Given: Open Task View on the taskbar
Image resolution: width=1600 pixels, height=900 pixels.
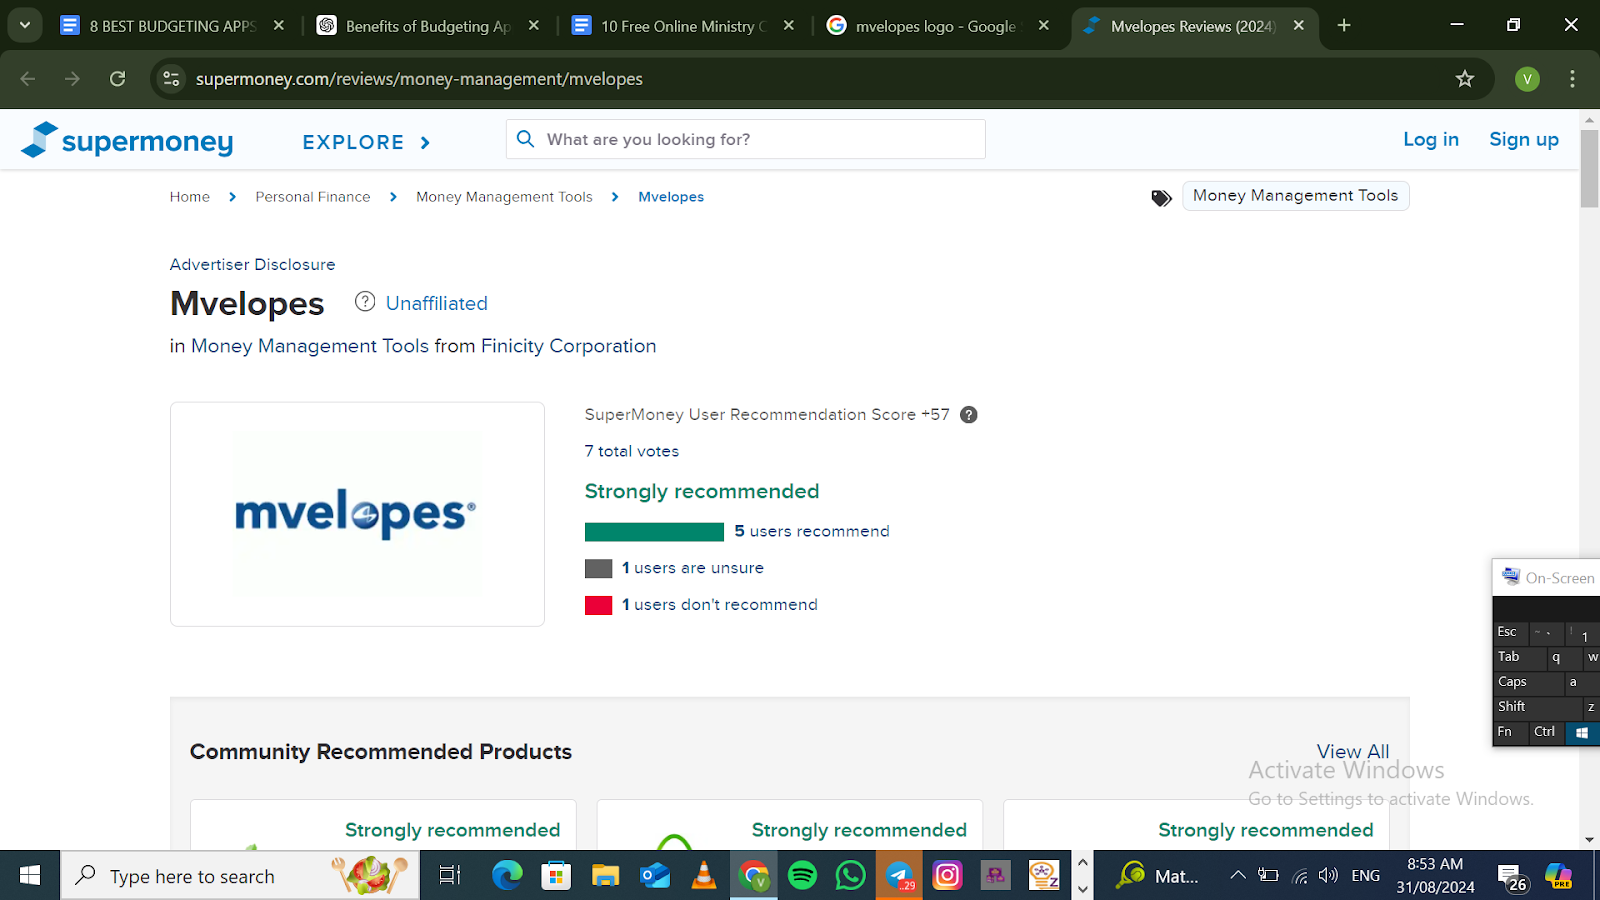Looking at the screenshot, I should click(450, 876).
